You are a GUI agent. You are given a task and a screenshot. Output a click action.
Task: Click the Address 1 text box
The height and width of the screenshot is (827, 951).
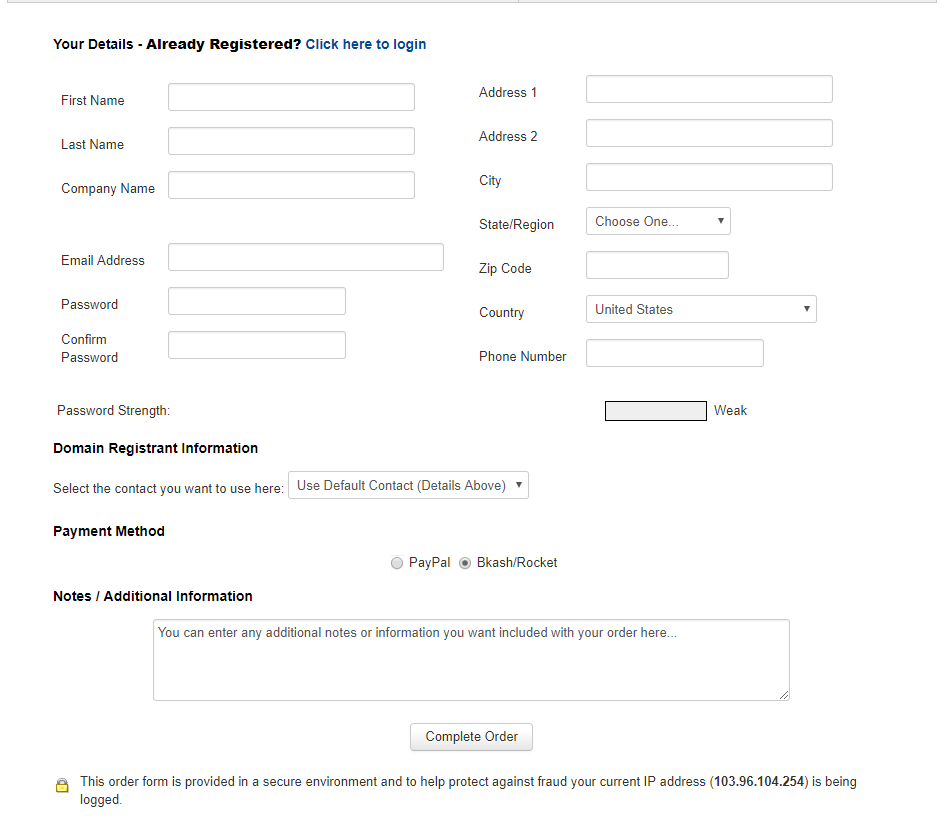click(709, 89)
